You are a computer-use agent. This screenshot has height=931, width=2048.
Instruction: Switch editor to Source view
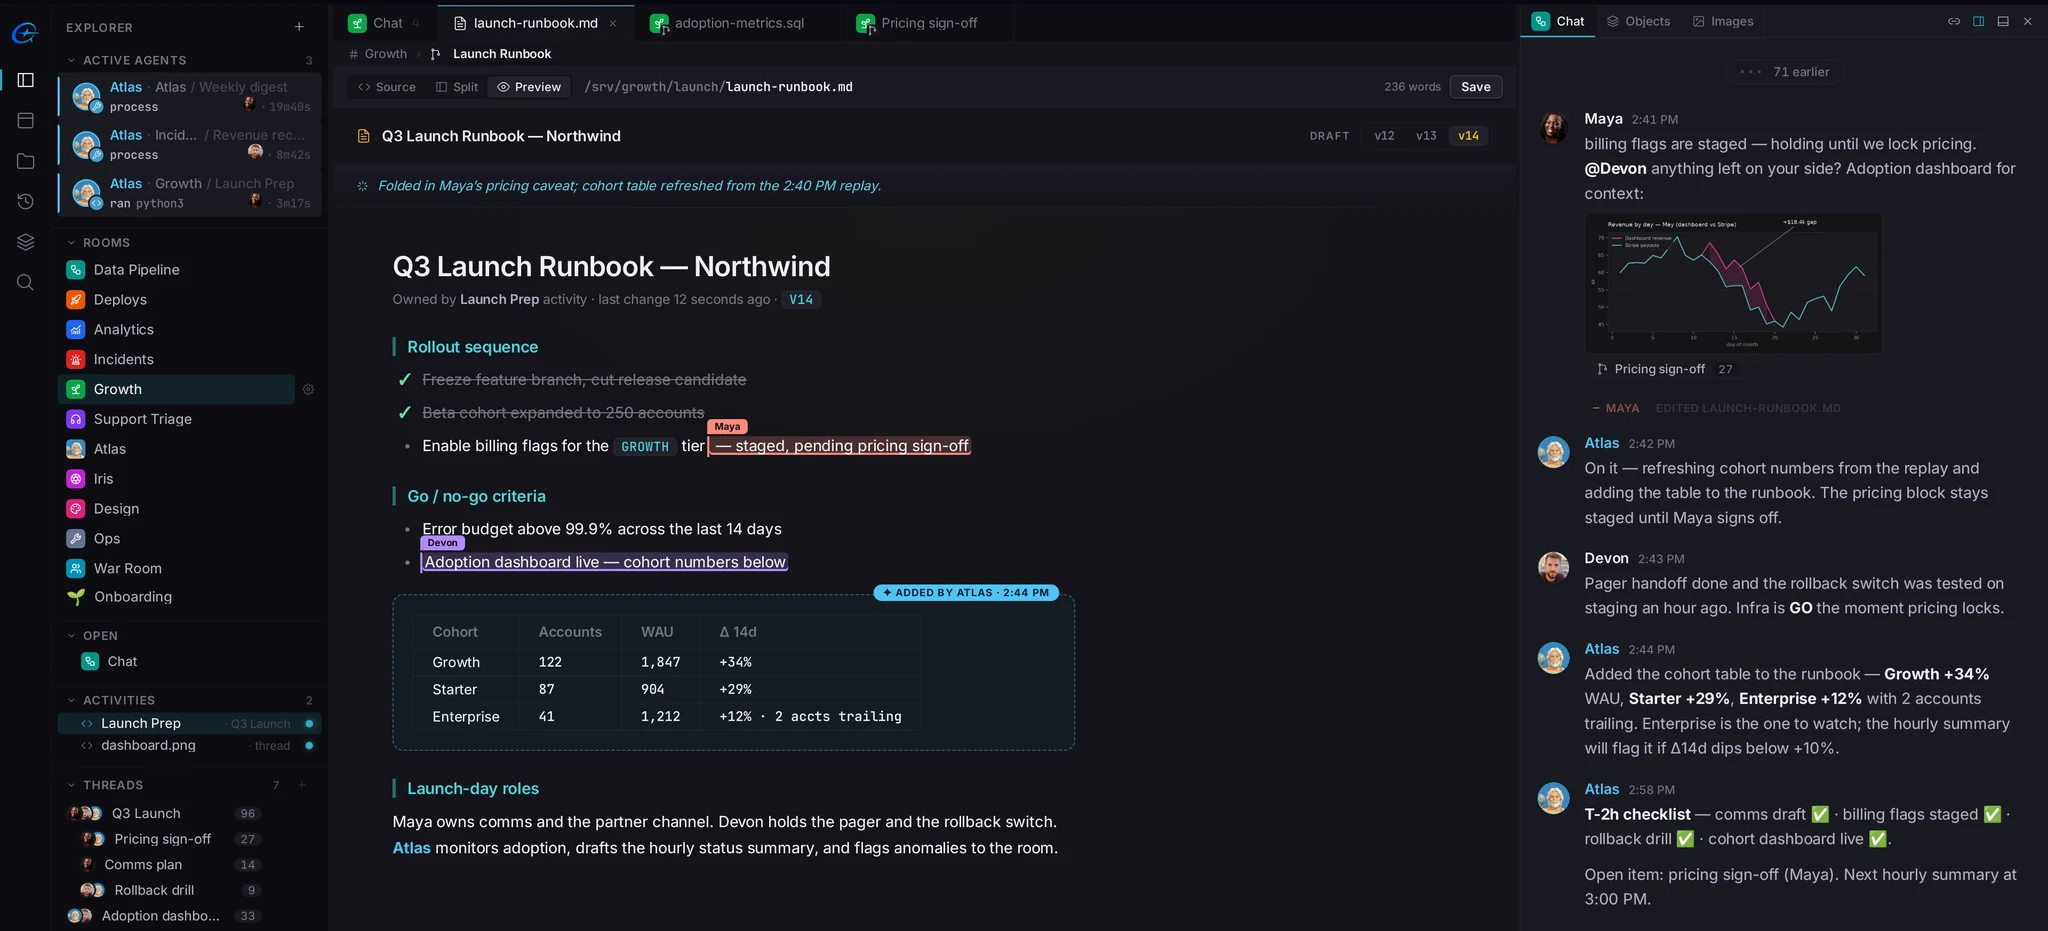click(x=387, y=87)
